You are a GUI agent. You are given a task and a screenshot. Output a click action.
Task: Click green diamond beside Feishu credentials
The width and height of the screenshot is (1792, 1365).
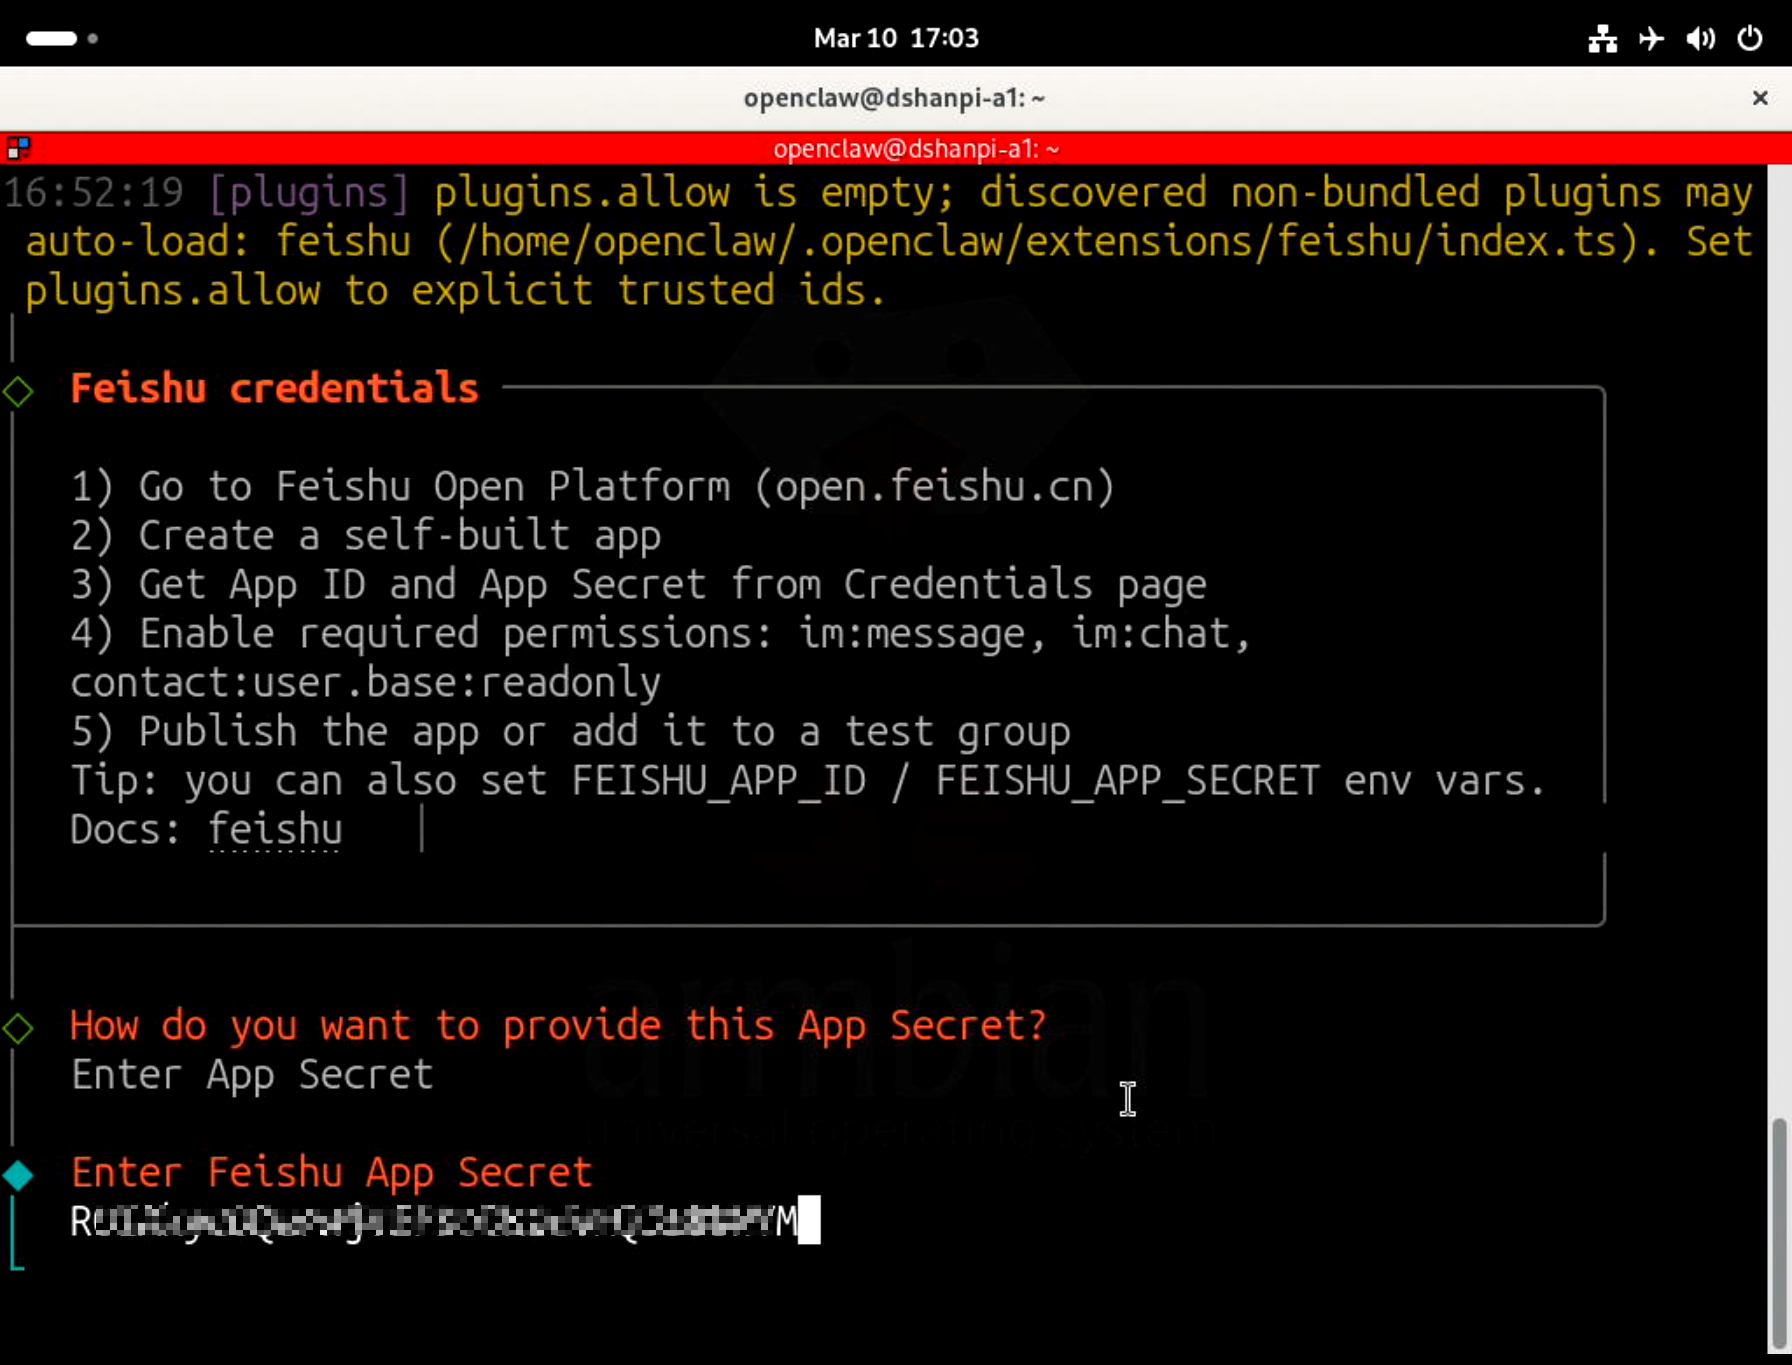click(x=18, y=391)
